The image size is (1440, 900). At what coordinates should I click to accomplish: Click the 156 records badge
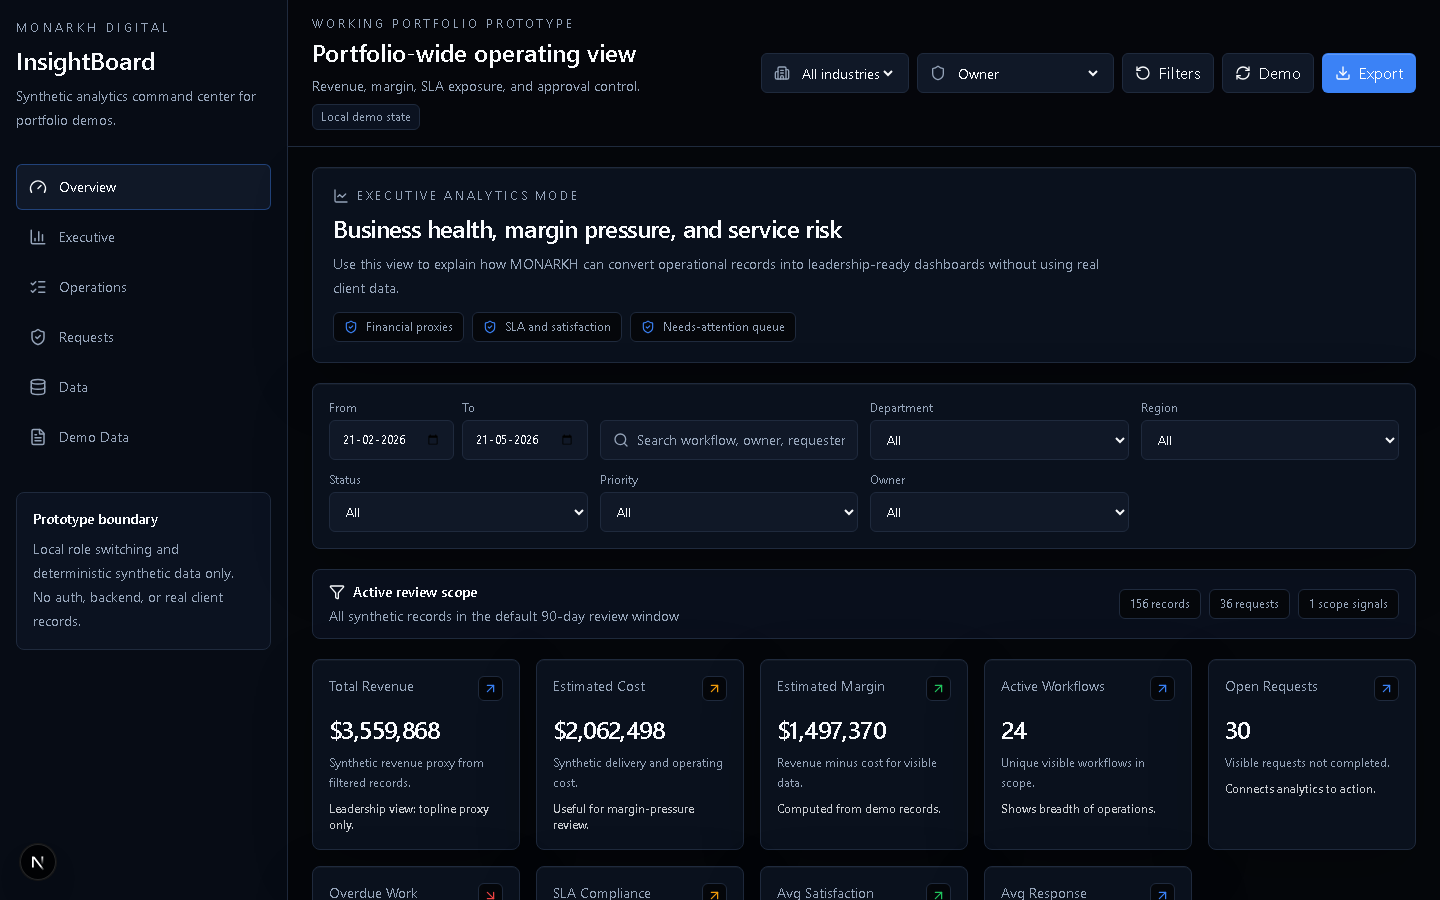tap(1160, 604)
